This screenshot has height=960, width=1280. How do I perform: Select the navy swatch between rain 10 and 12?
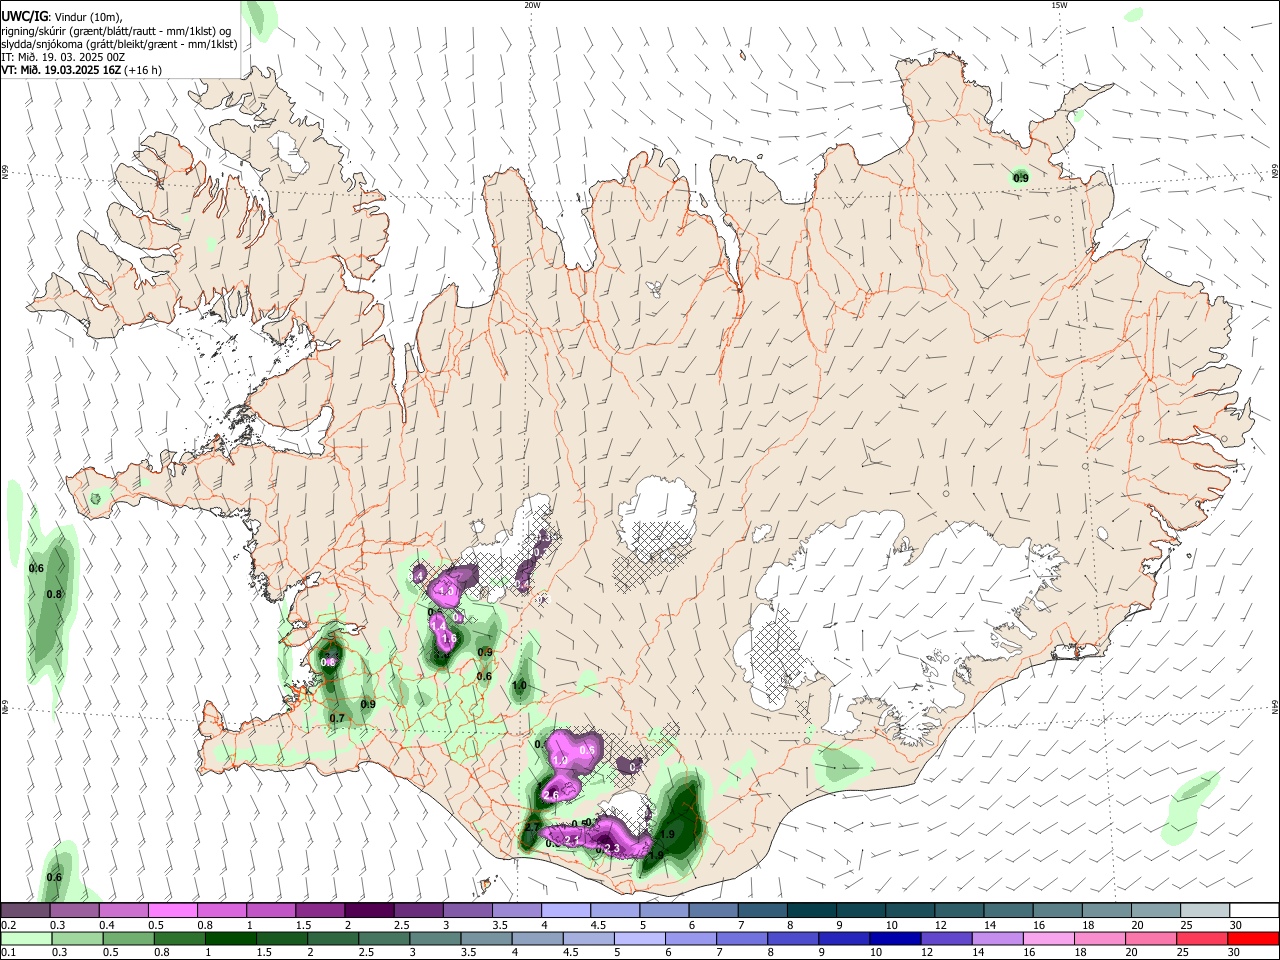pos(894,938)
